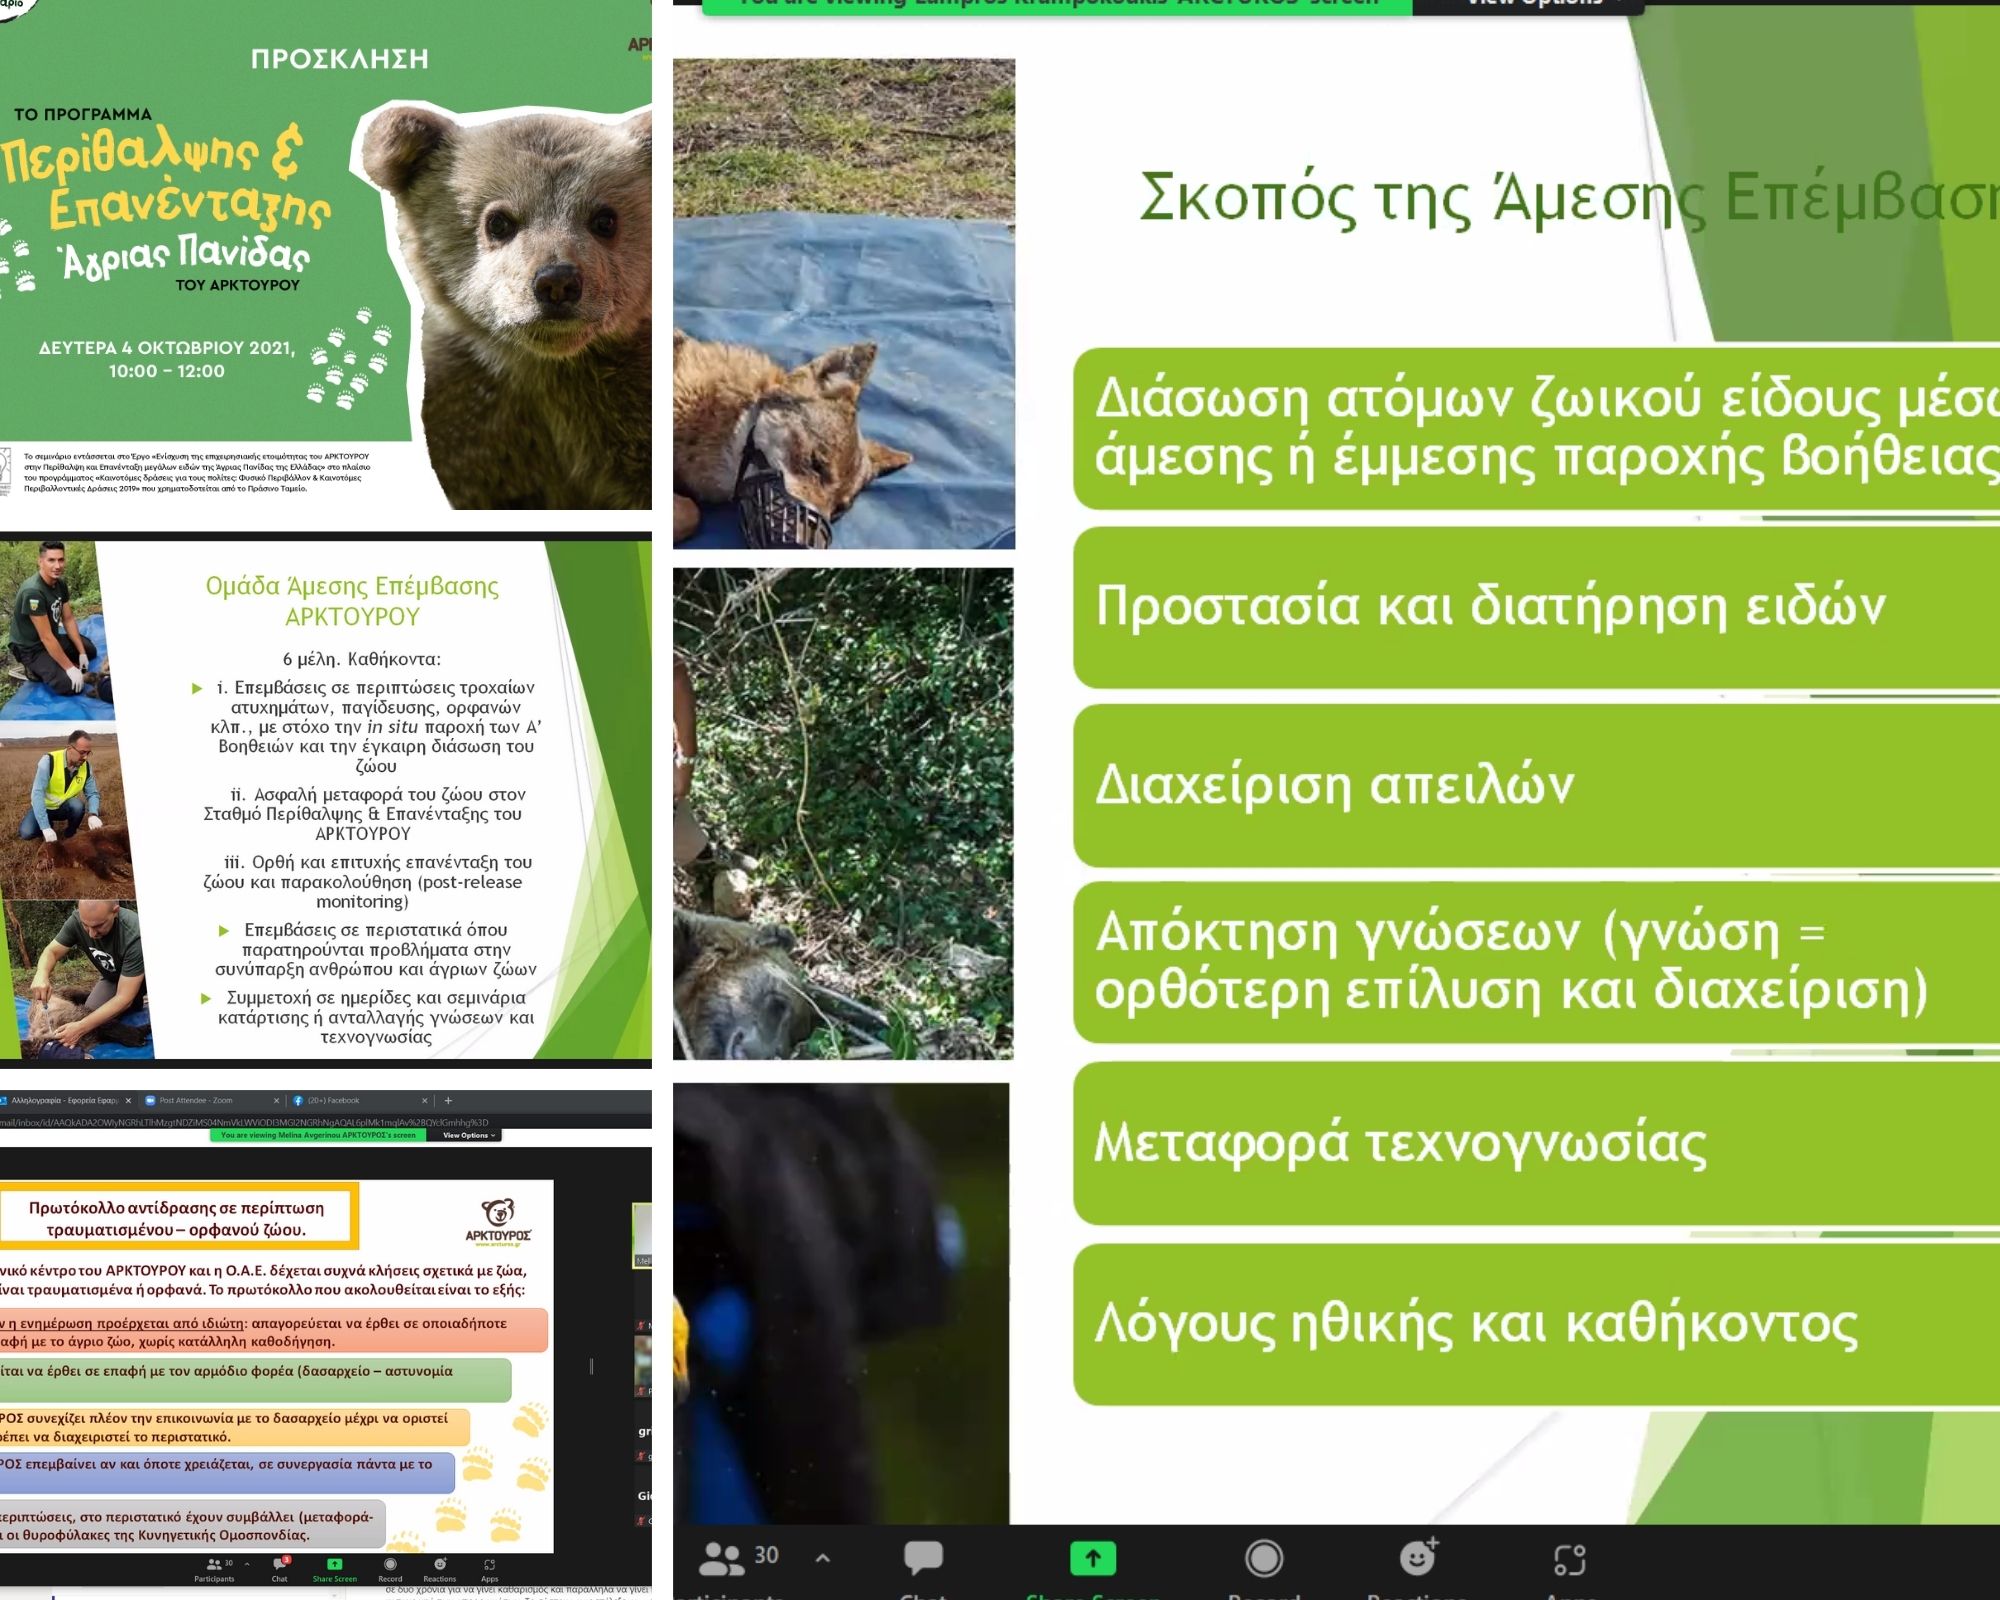Open View Options dropdown in small Zoom window
This screenshot has height=1600, width=2000.
(468, 1135)
